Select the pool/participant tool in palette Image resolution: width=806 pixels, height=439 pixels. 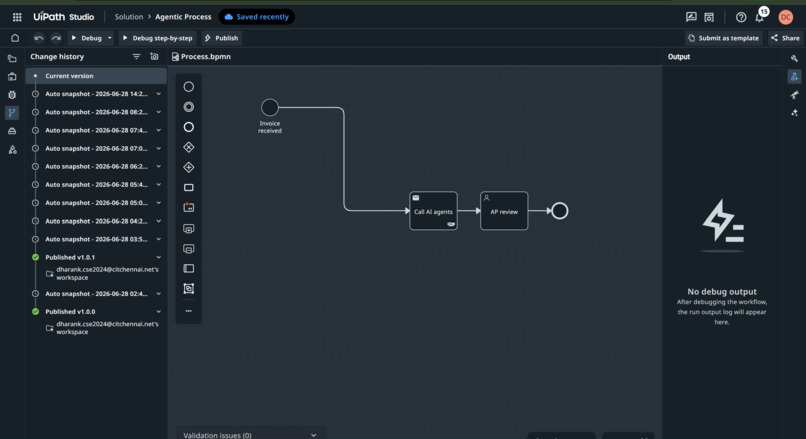(189, 268)
